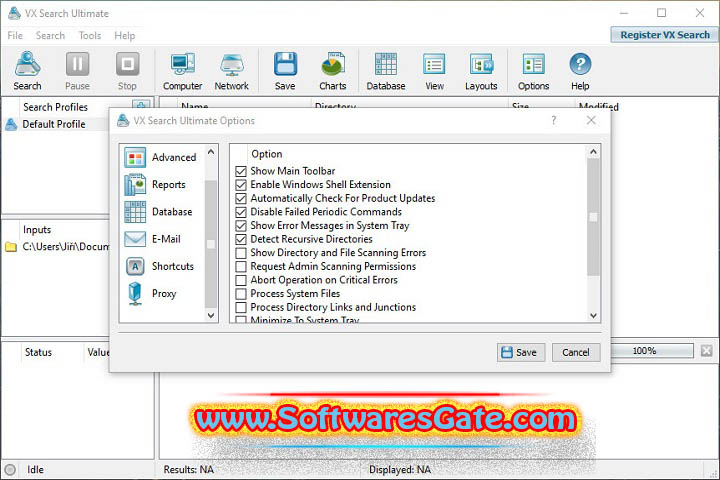Open the Computer search toolbar icon

pyautogui.click(x=182, y=70)
